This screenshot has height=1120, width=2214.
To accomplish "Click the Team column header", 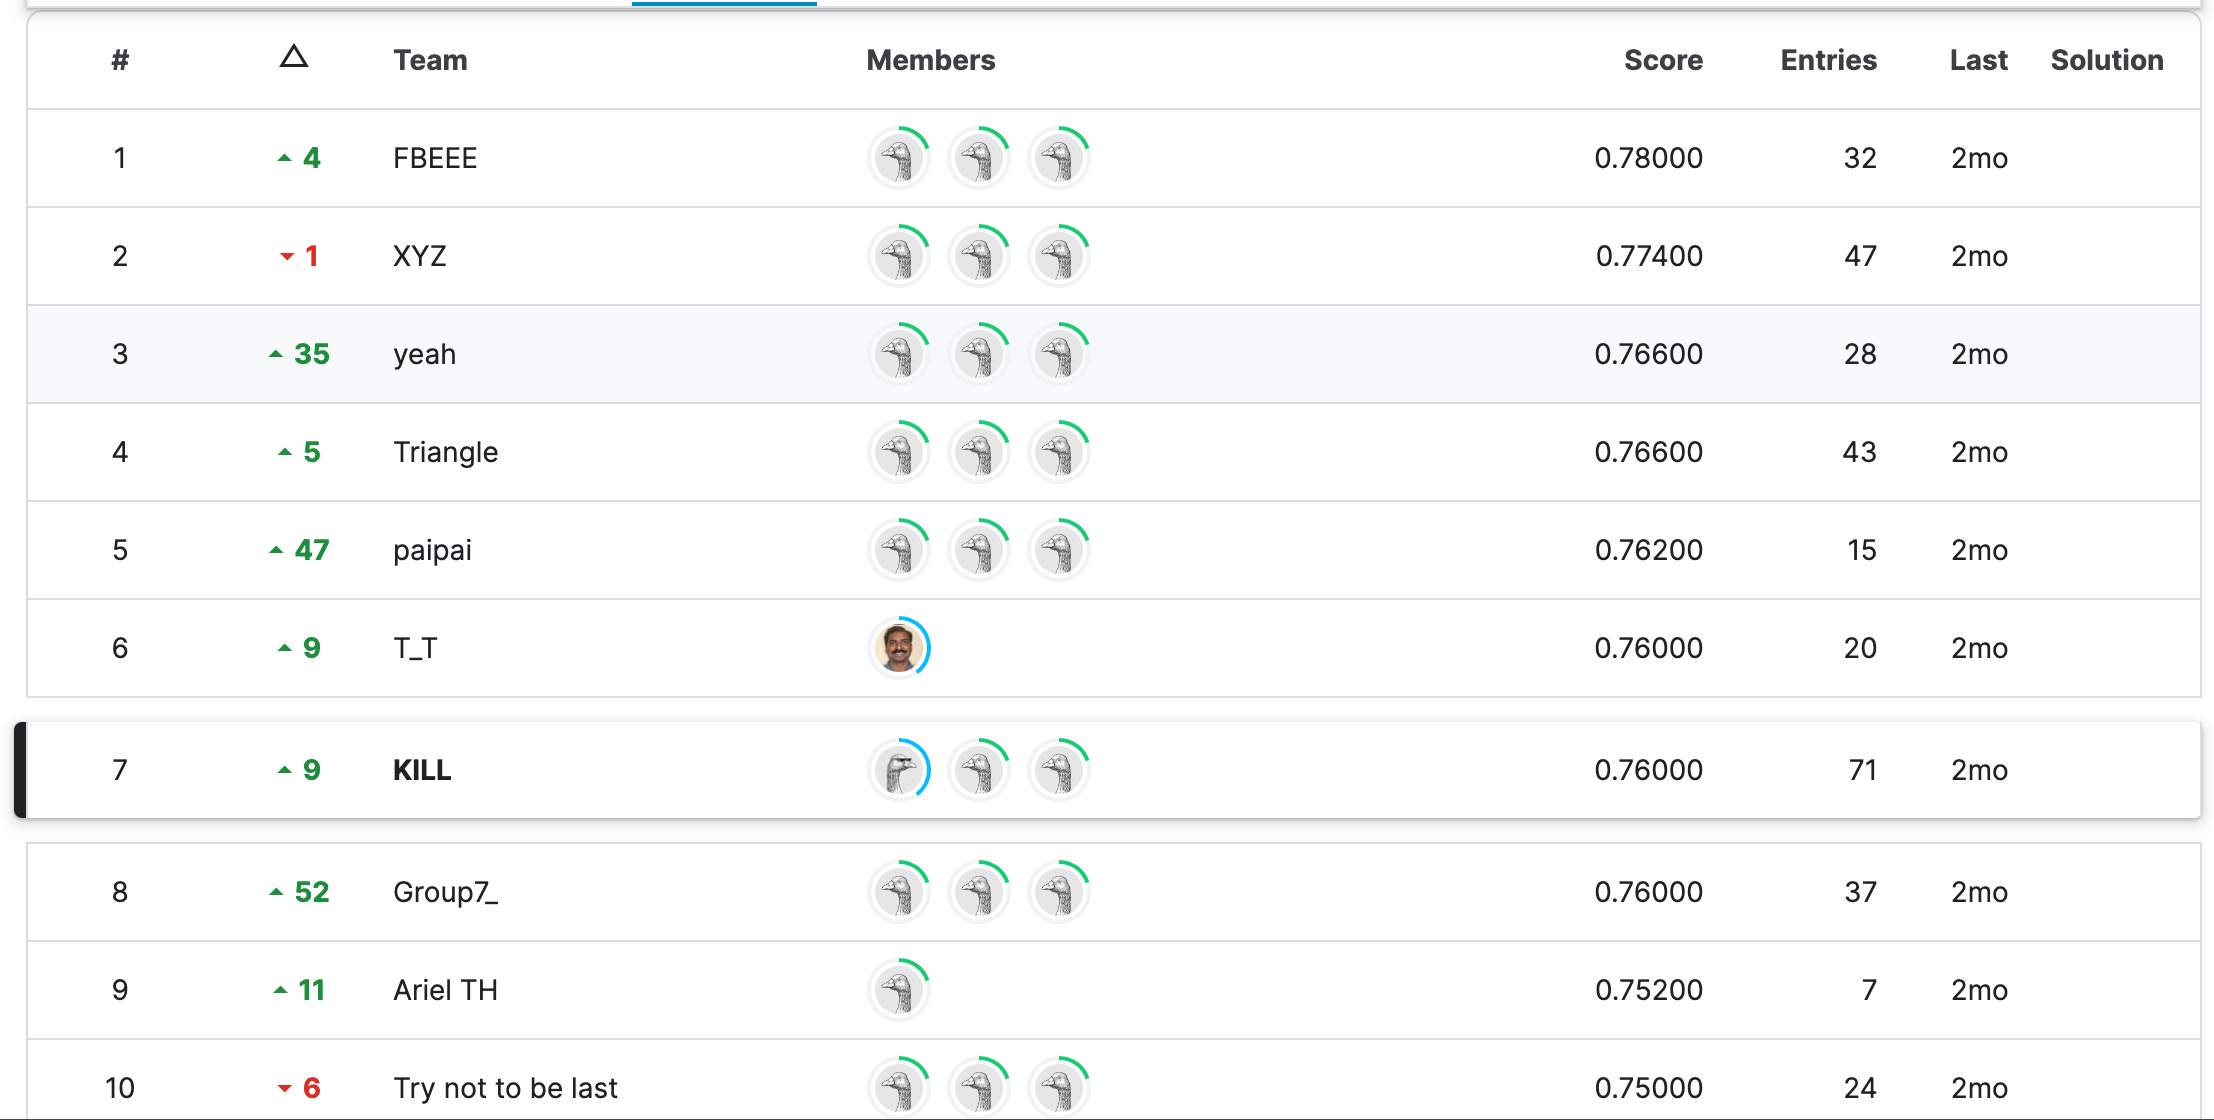I will (x=430, y=60).
